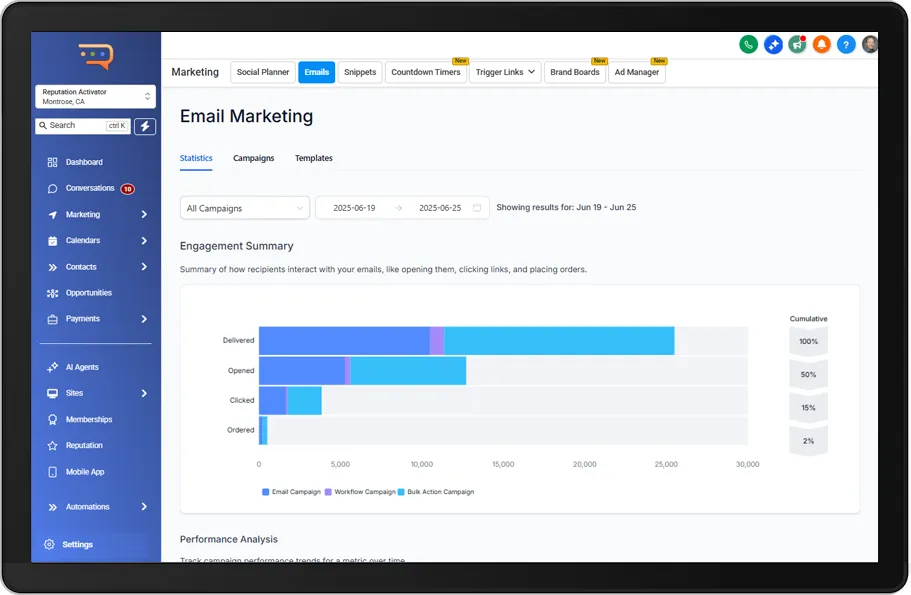Screen dimensions: 911x595
Task: Expand the Calendars sidebar submenu chevron
Action: (x=144, y=241)
